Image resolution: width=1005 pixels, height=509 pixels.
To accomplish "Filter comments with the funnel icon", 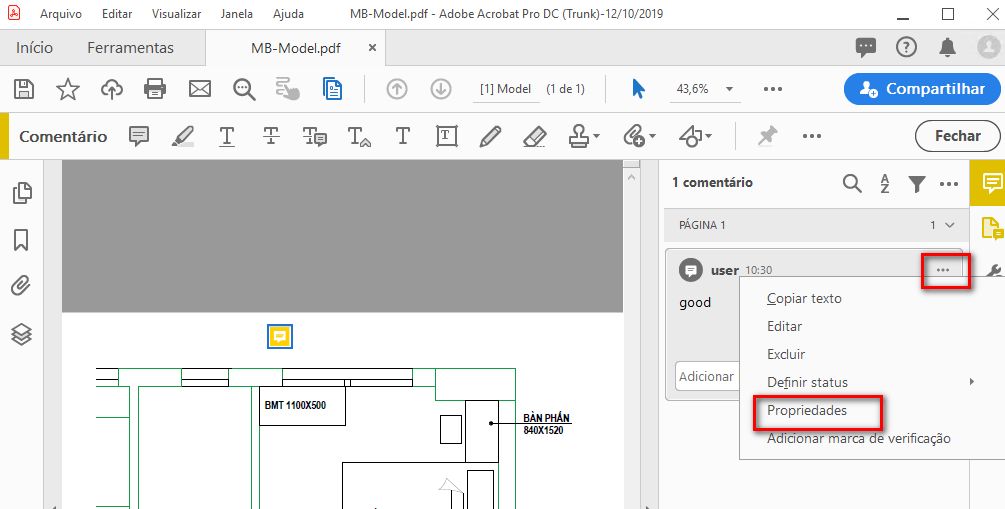I will (916, 183).
